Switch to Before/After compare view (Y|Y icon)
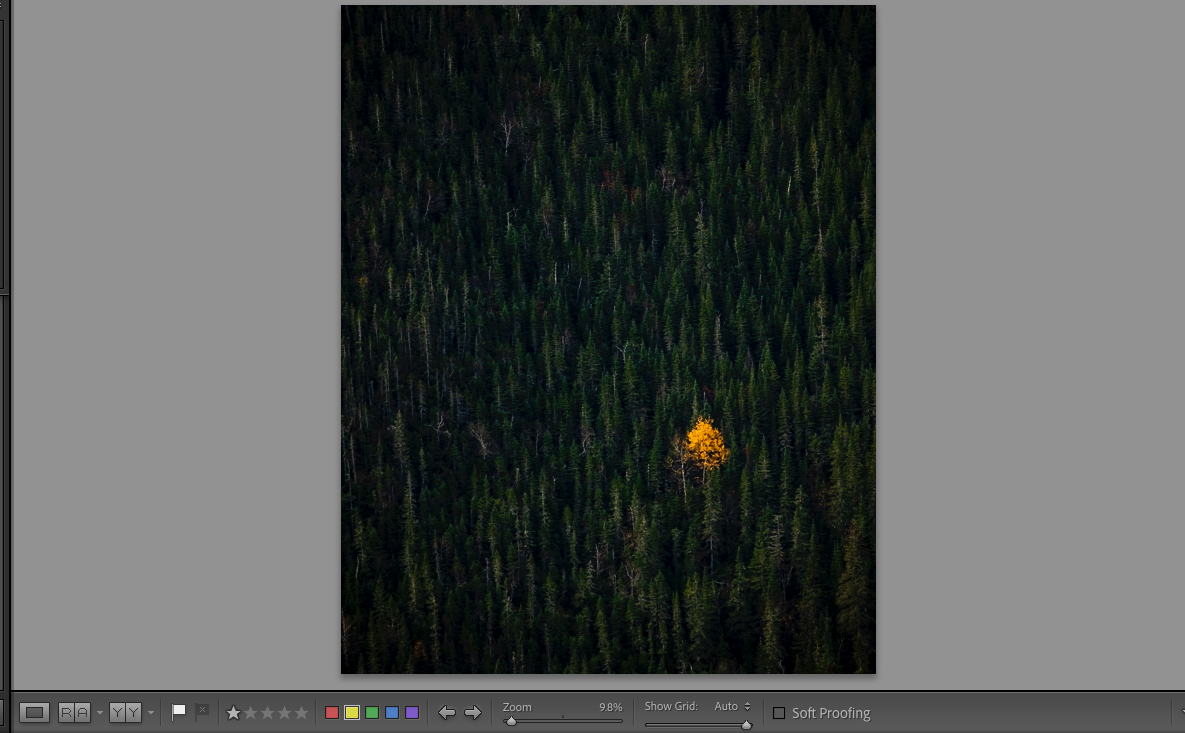Image resolution: width=1185 pixels, height=733 pixels. (x=125, y=712)
